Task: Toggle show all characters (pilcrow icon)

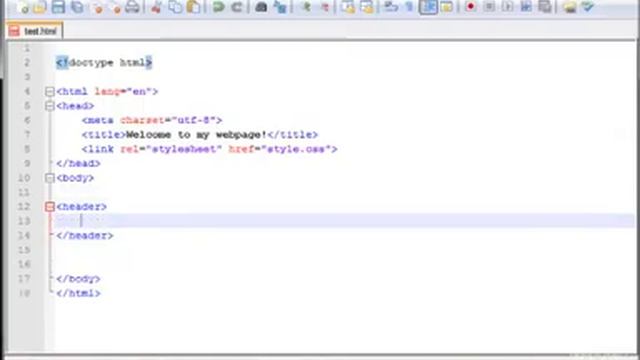Action: click(x=409, y=7)
